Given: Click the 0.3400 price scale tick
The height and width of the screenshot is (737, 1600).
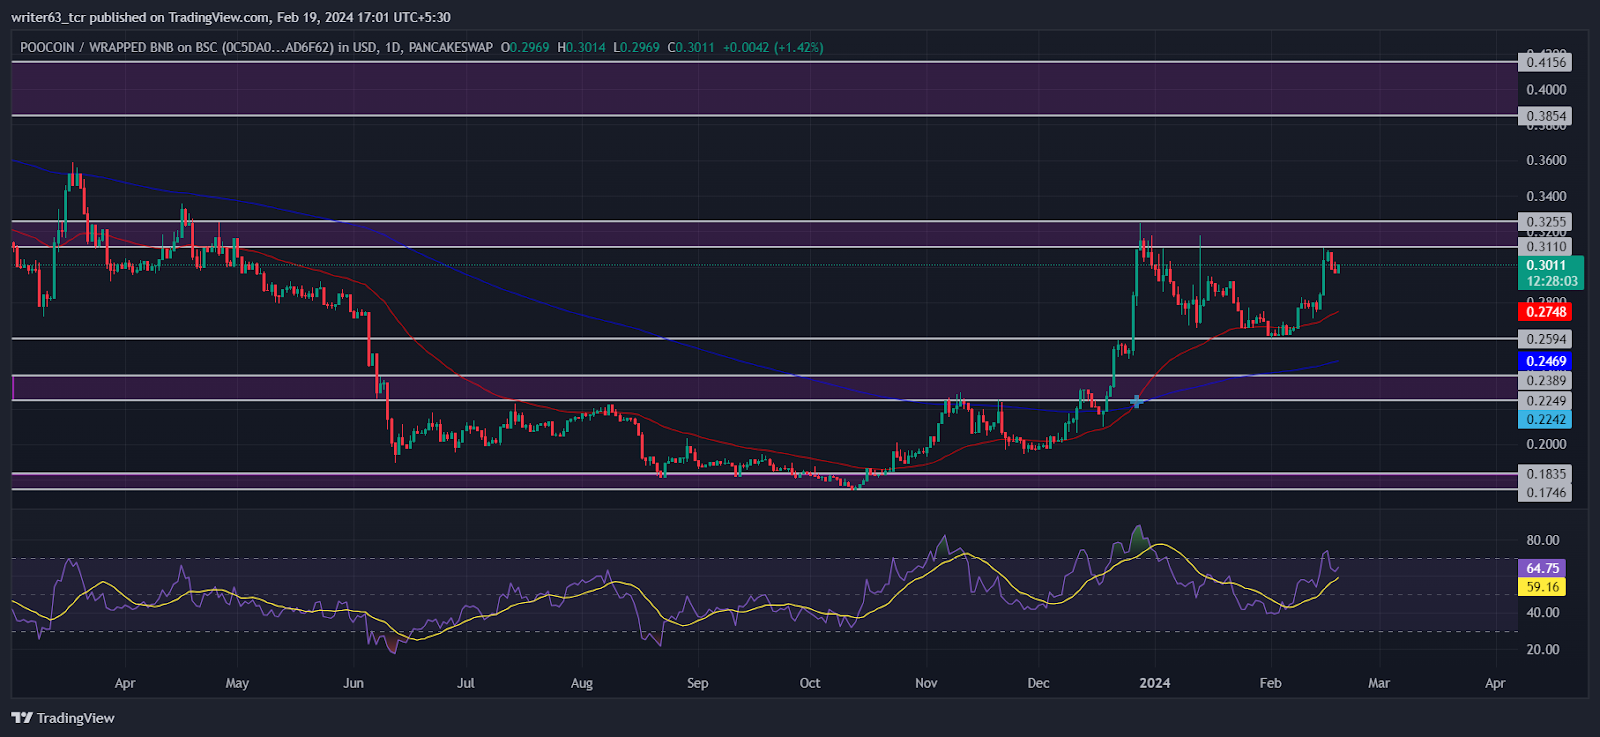Looking at the screenshot, I should pyautogui.click(x=1546, y=196).
